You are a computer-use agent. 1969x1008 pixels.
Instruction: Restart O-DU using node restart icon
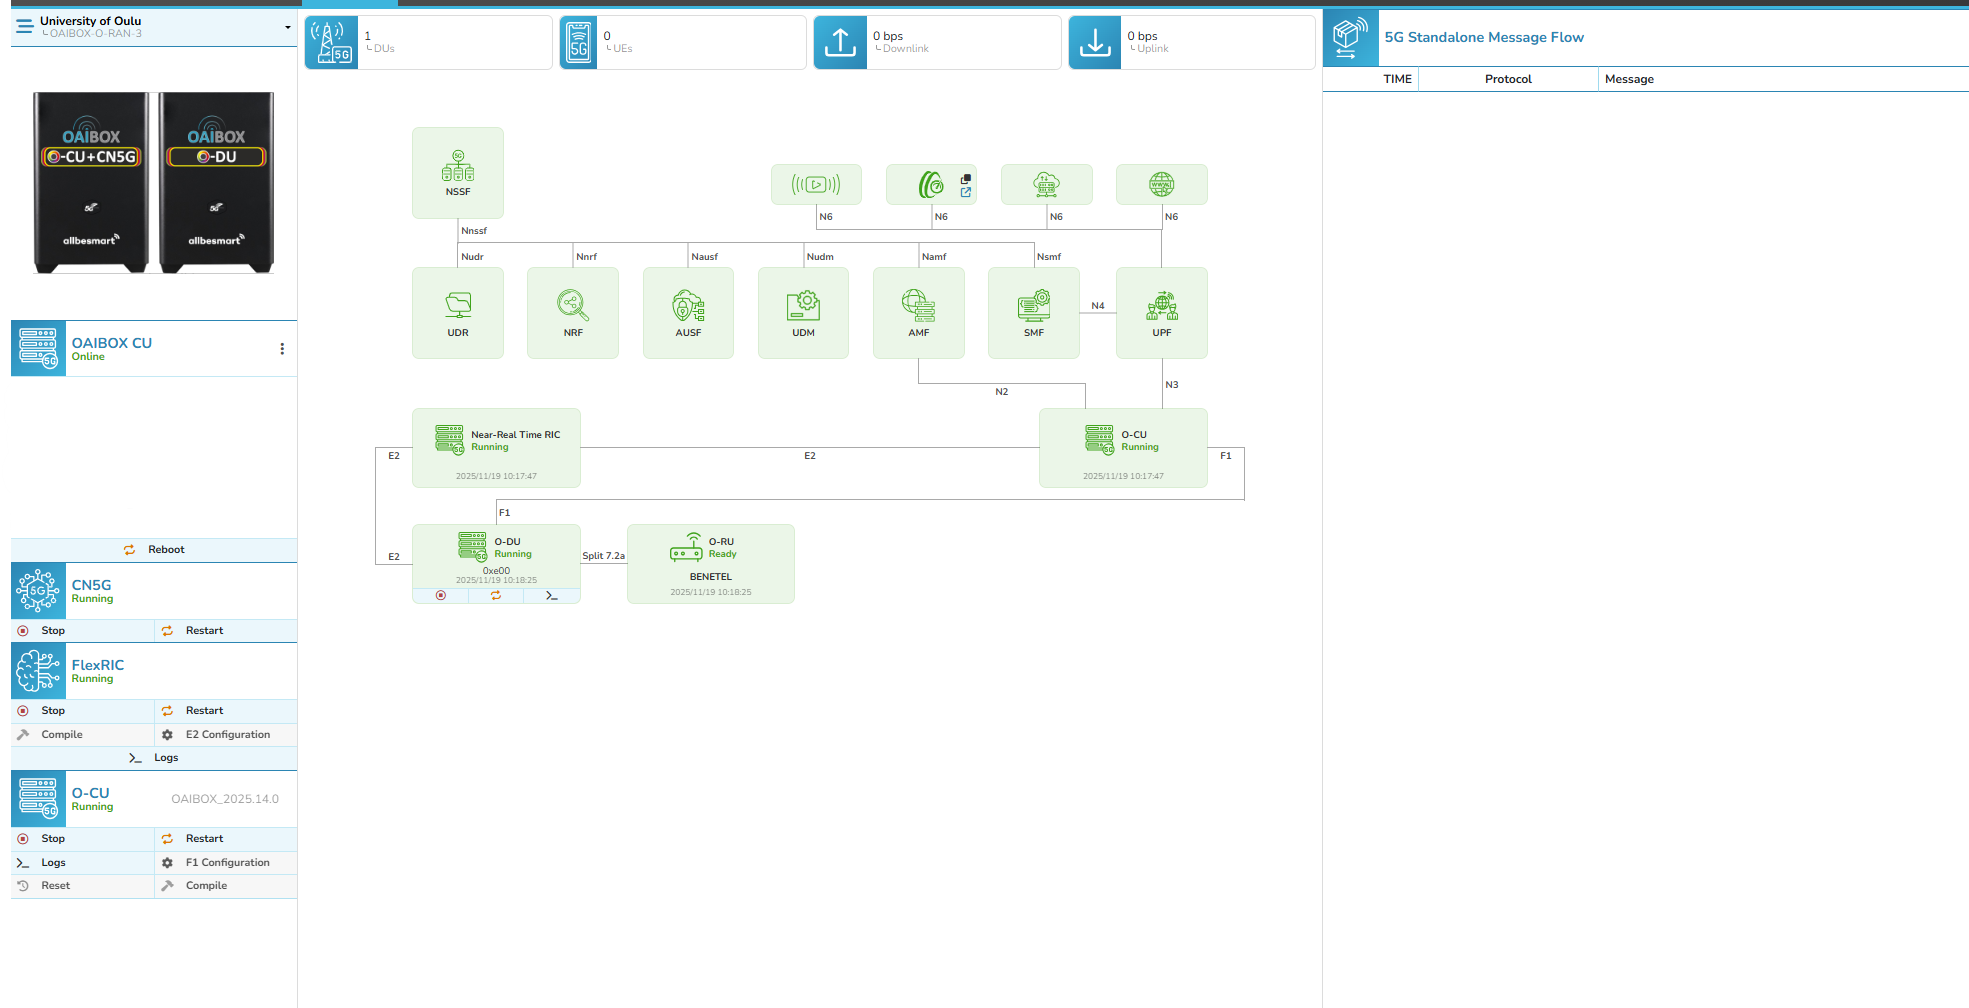(x=496, y=596)
